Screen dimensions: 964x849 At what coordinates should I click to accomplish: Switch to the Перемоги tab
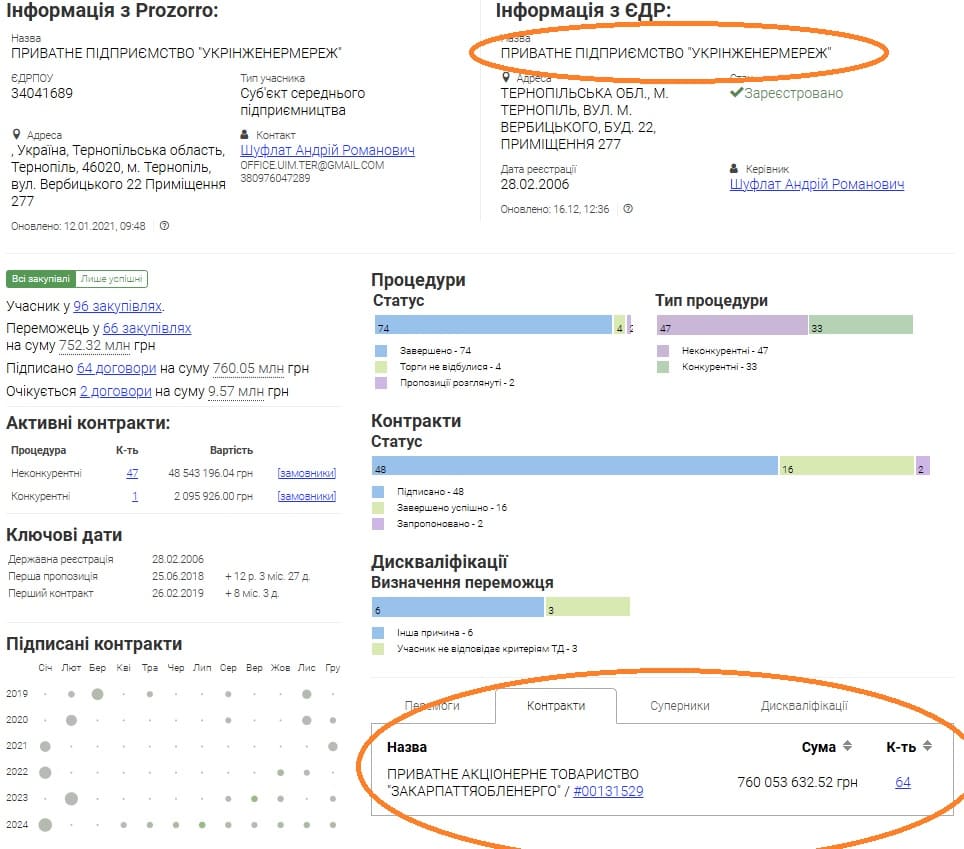click(432, 705)
